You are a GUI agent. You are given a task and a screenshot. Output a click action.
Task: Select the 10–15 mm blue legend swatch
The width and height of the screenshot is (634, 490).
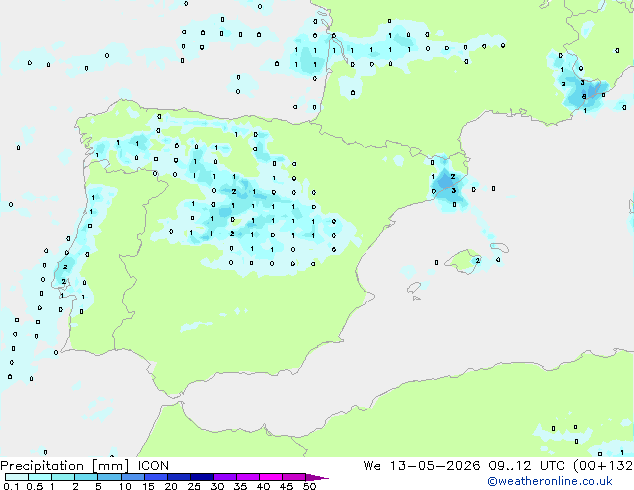coord(132,477)
